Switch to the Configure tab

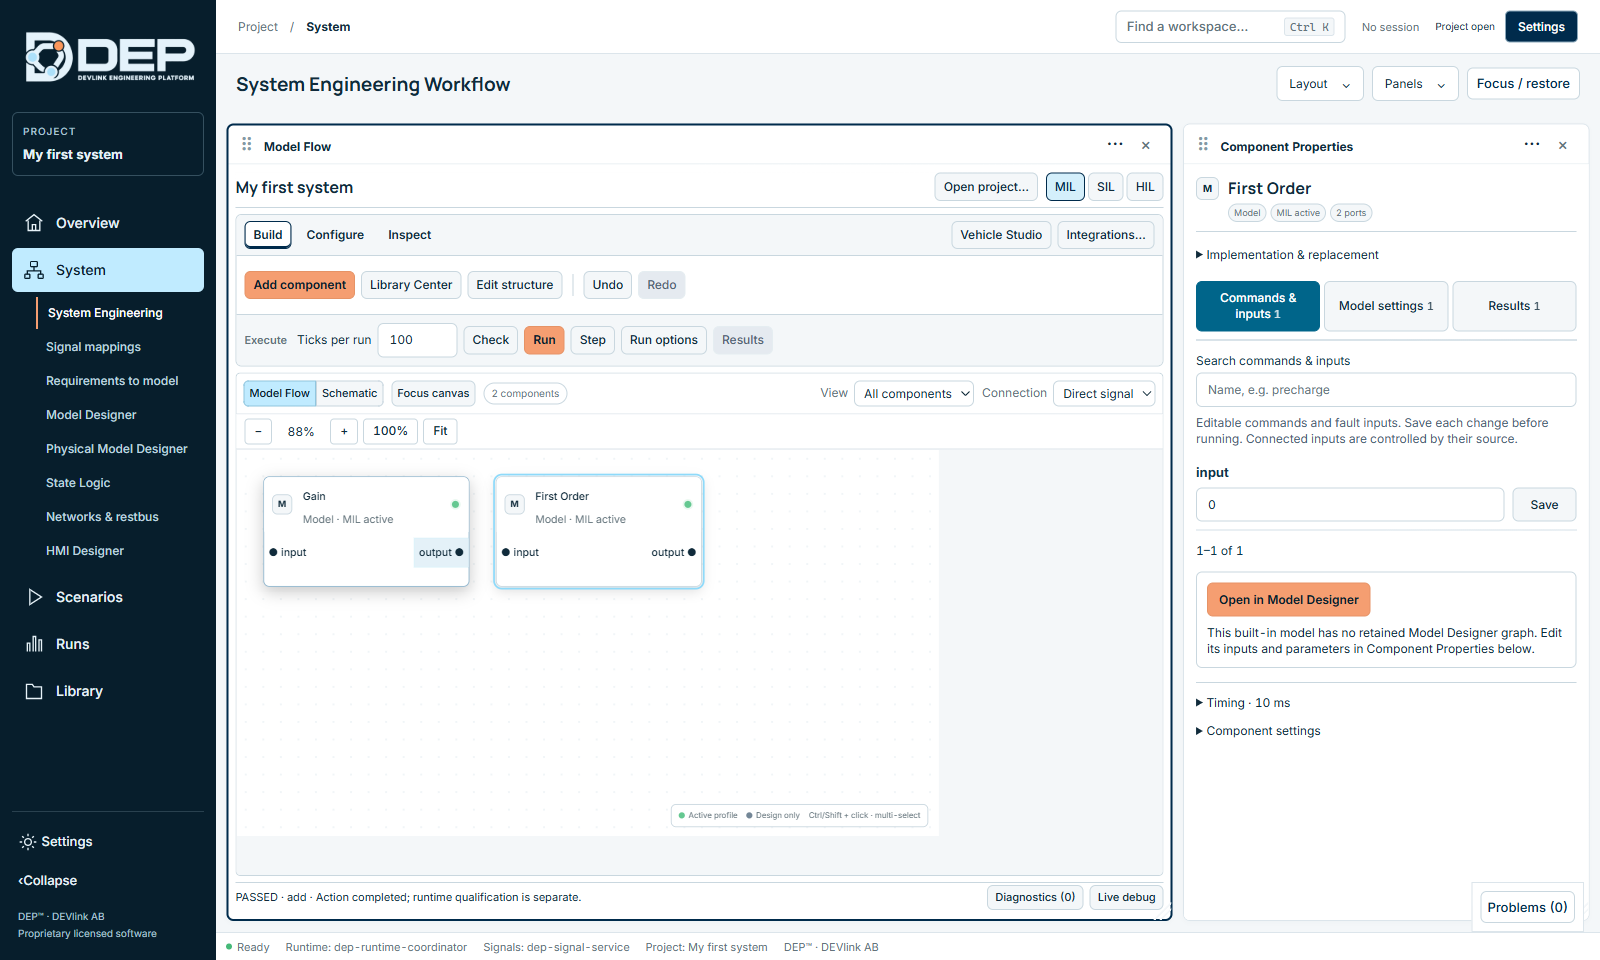point(335,235)
